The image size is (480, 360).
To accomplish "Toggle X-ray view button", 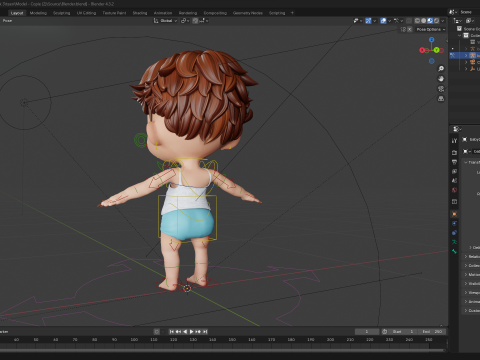I will coord(409,21).
